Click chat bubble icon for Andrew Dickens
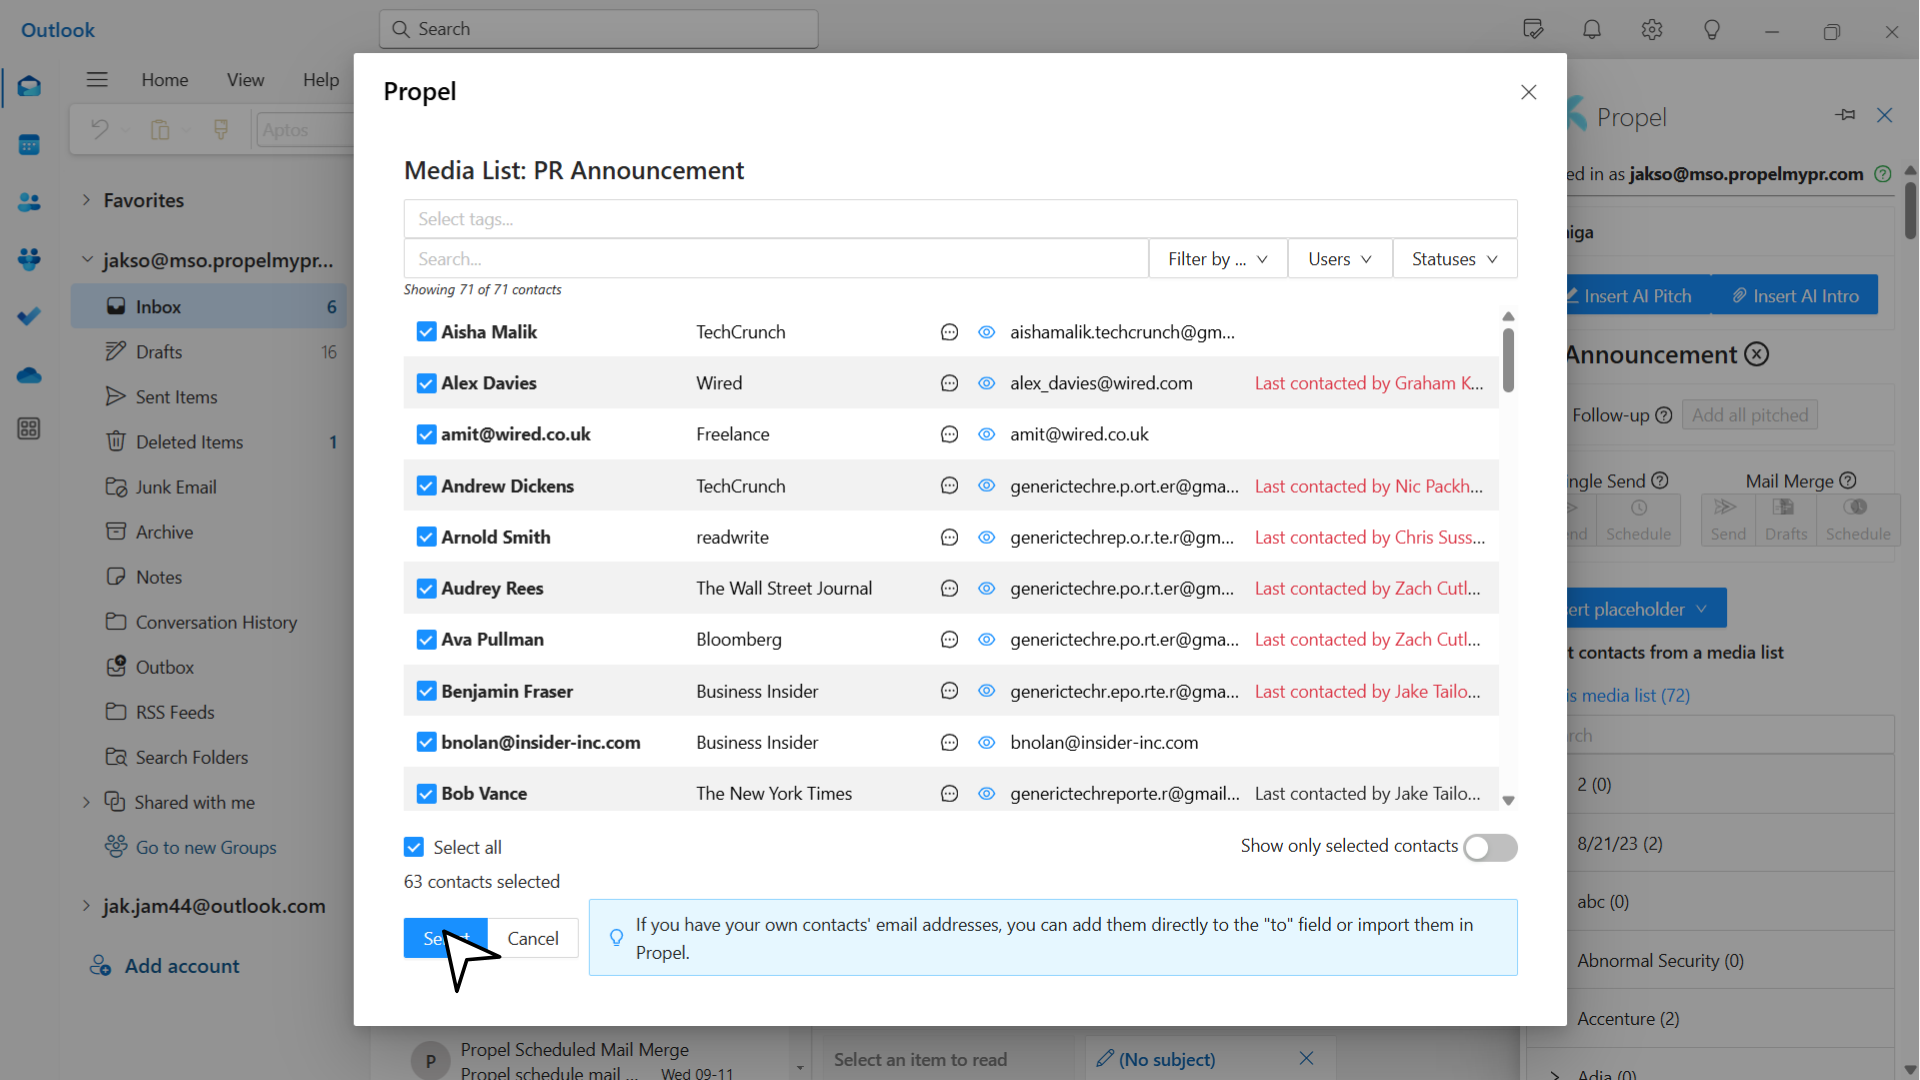Viewport: 1920px width, 1080px height. coord(949,486)
